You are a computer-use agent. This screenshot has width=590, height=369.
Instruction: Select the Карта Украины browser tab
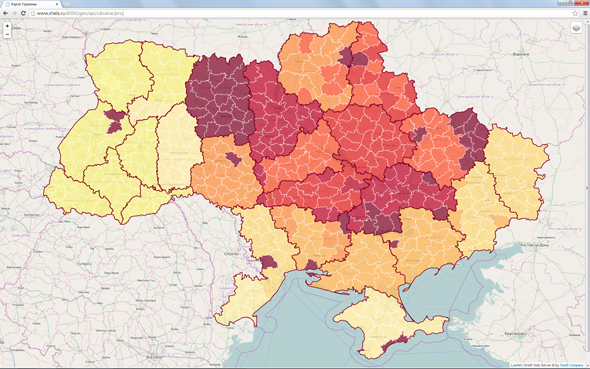(32, 4)
